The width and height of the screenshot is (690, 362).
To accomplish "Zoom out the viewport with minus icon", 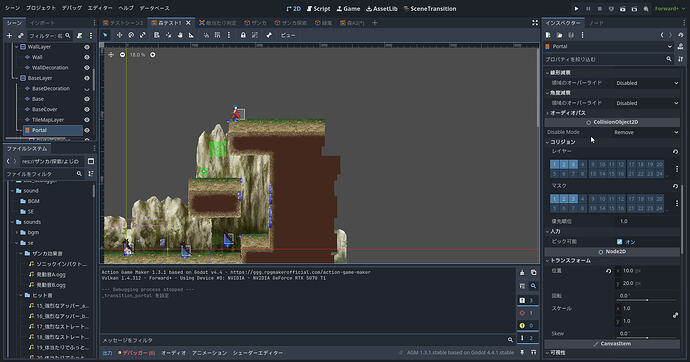I will [122, 55].
